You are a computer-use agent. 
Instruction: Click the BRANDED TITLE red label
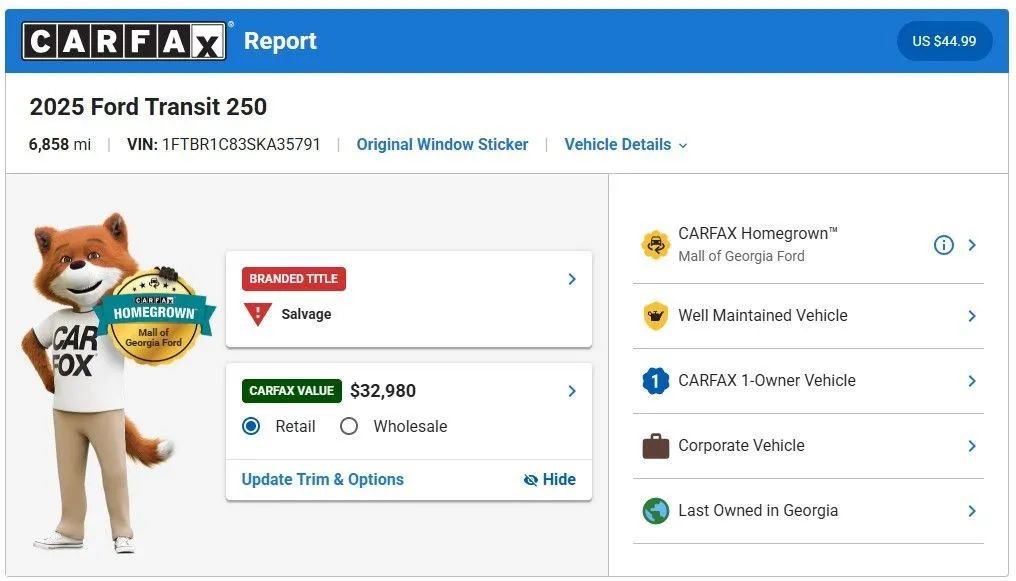click(x=294, y=279)
